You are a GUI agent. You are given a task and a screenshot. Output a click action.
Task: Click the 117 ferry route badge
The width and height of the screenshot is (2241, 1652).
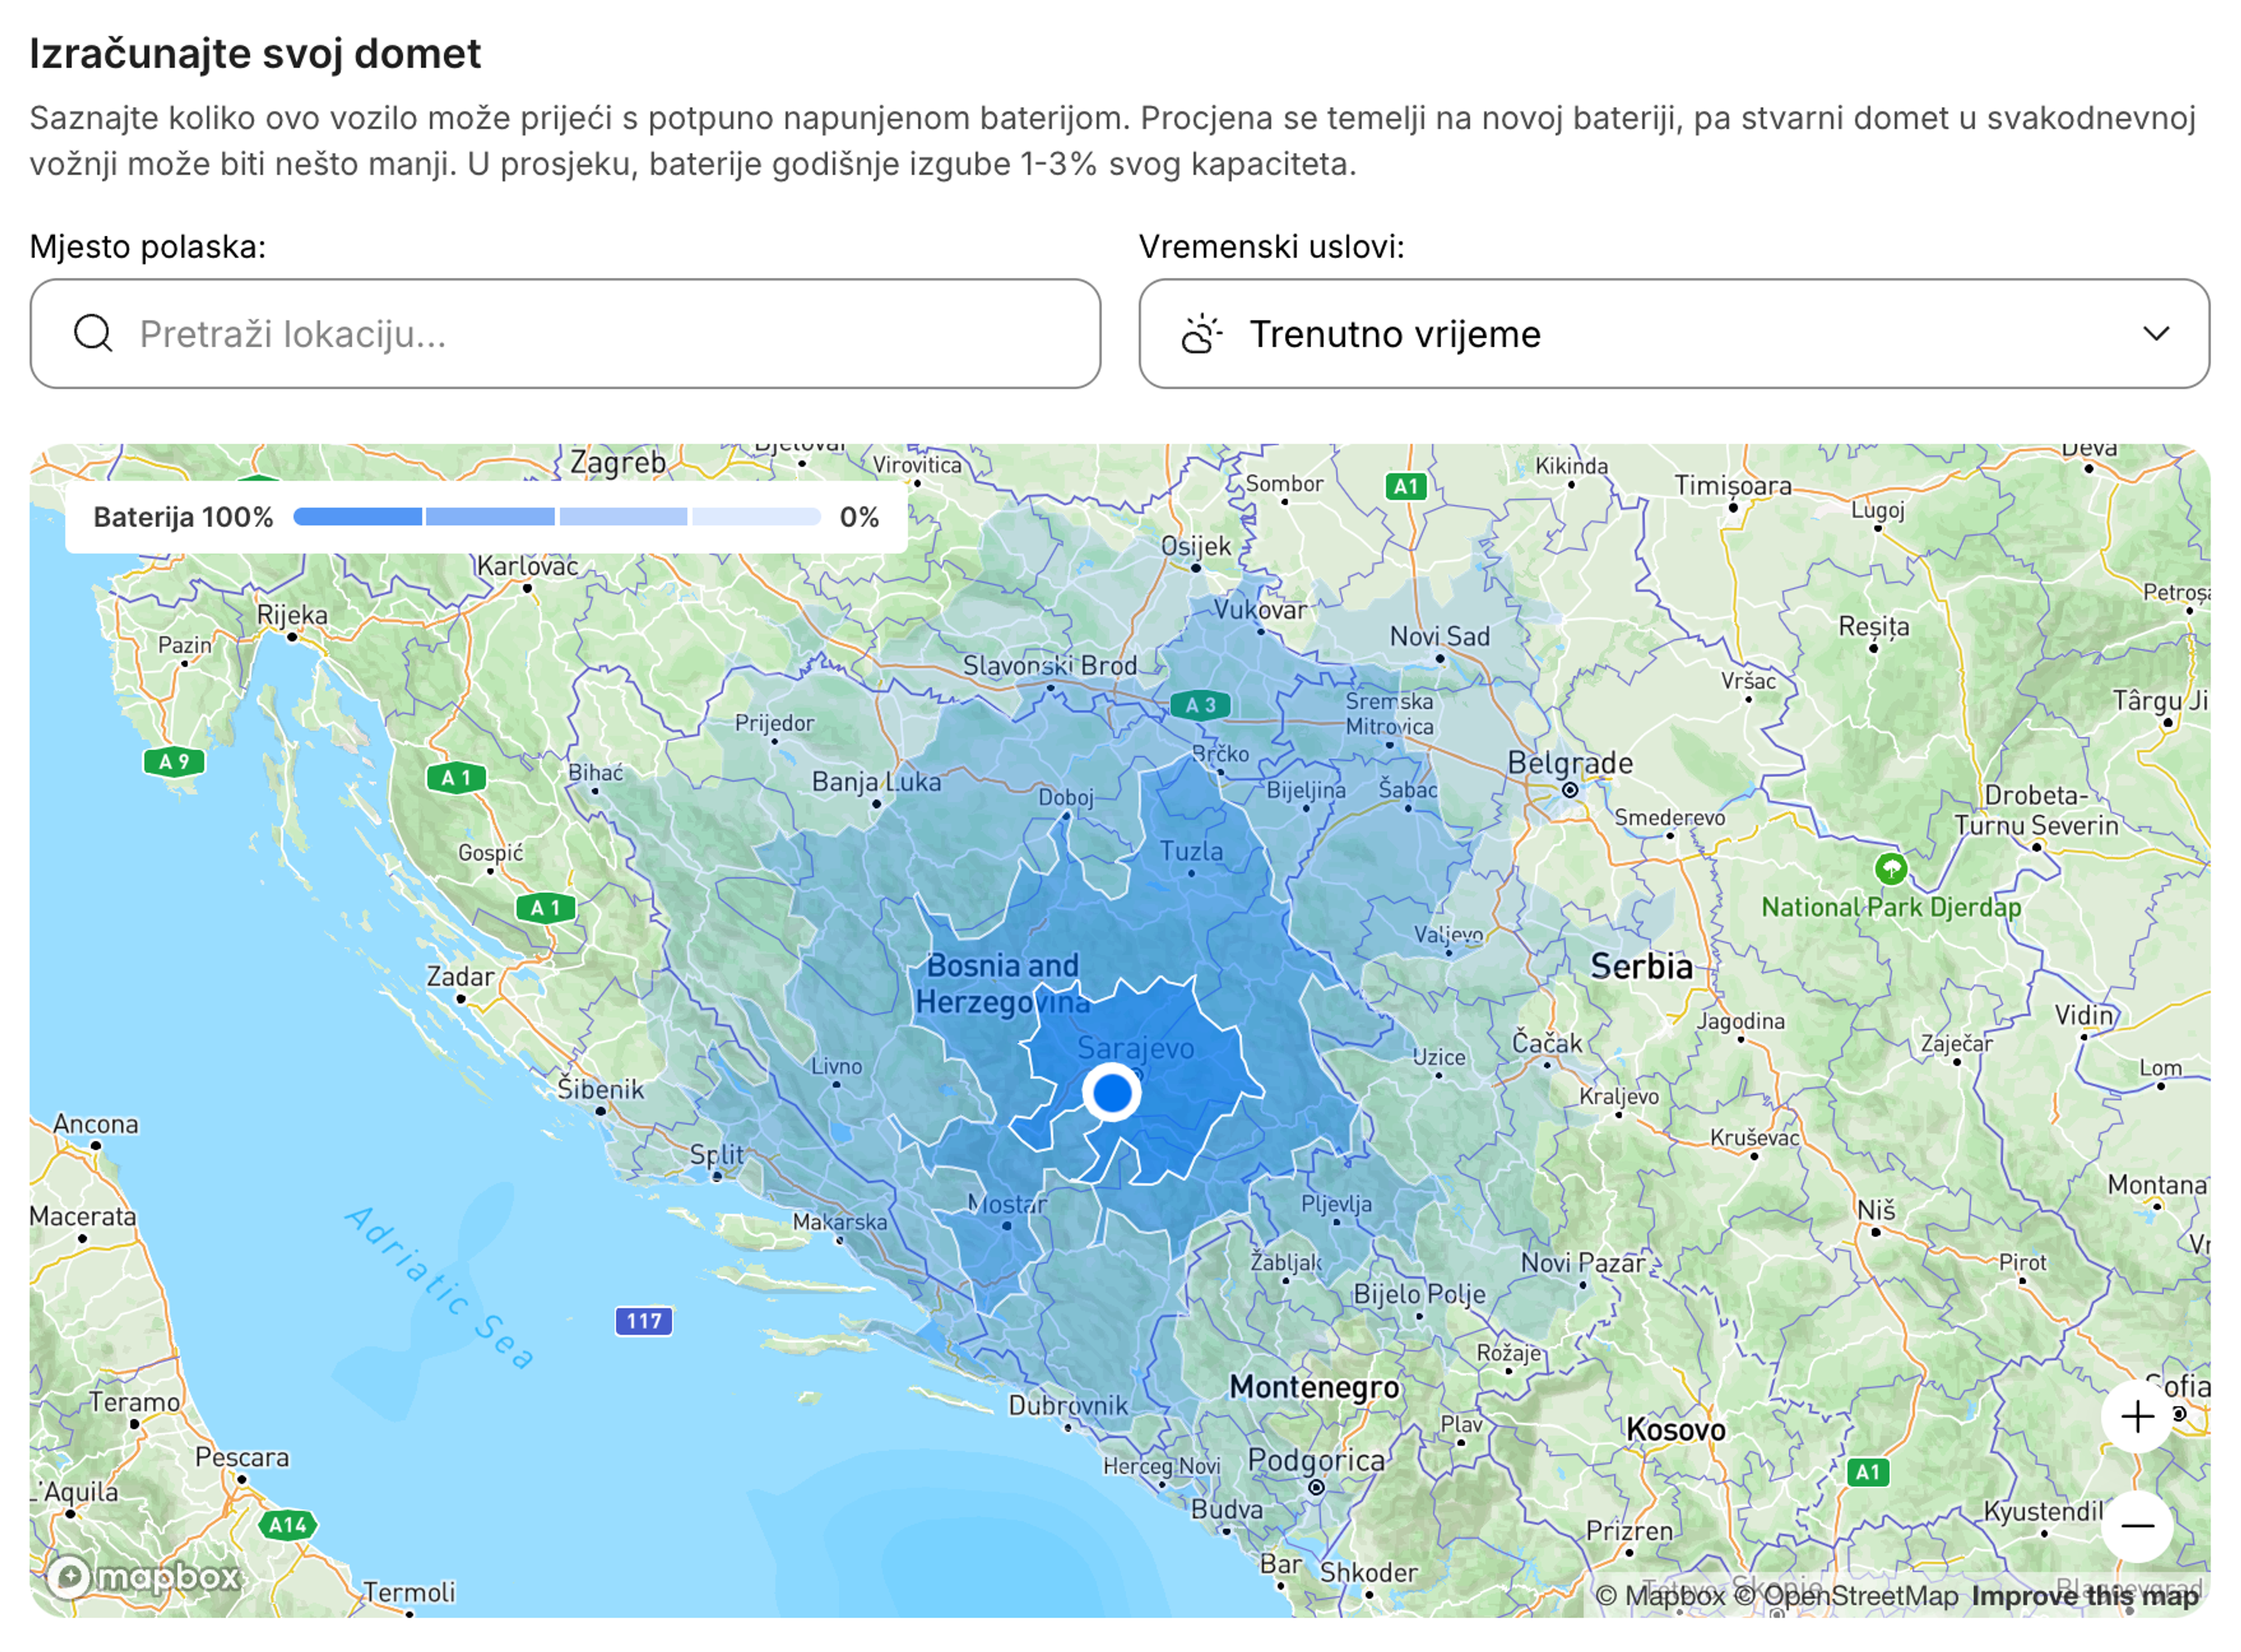coord(643,1321)
